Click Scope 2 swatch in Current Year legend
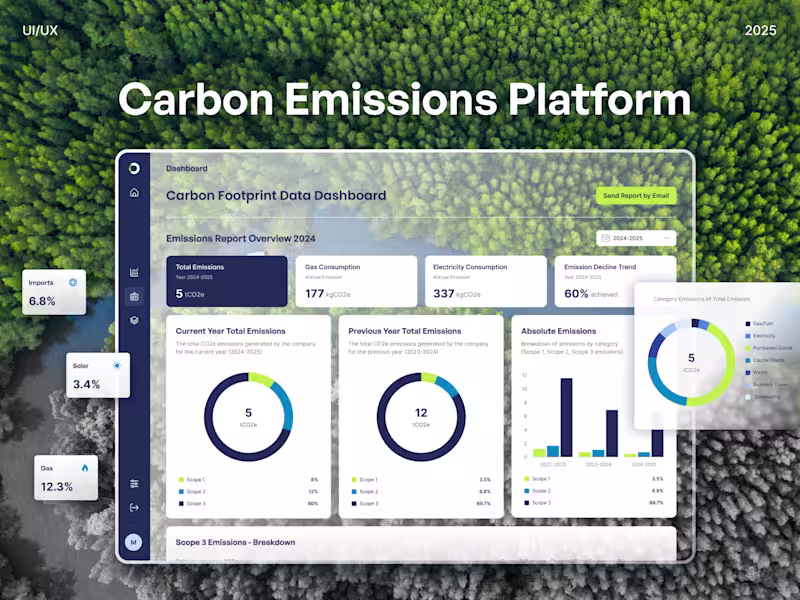Screen dimensions: 800x600 click(x=181, y=492)
